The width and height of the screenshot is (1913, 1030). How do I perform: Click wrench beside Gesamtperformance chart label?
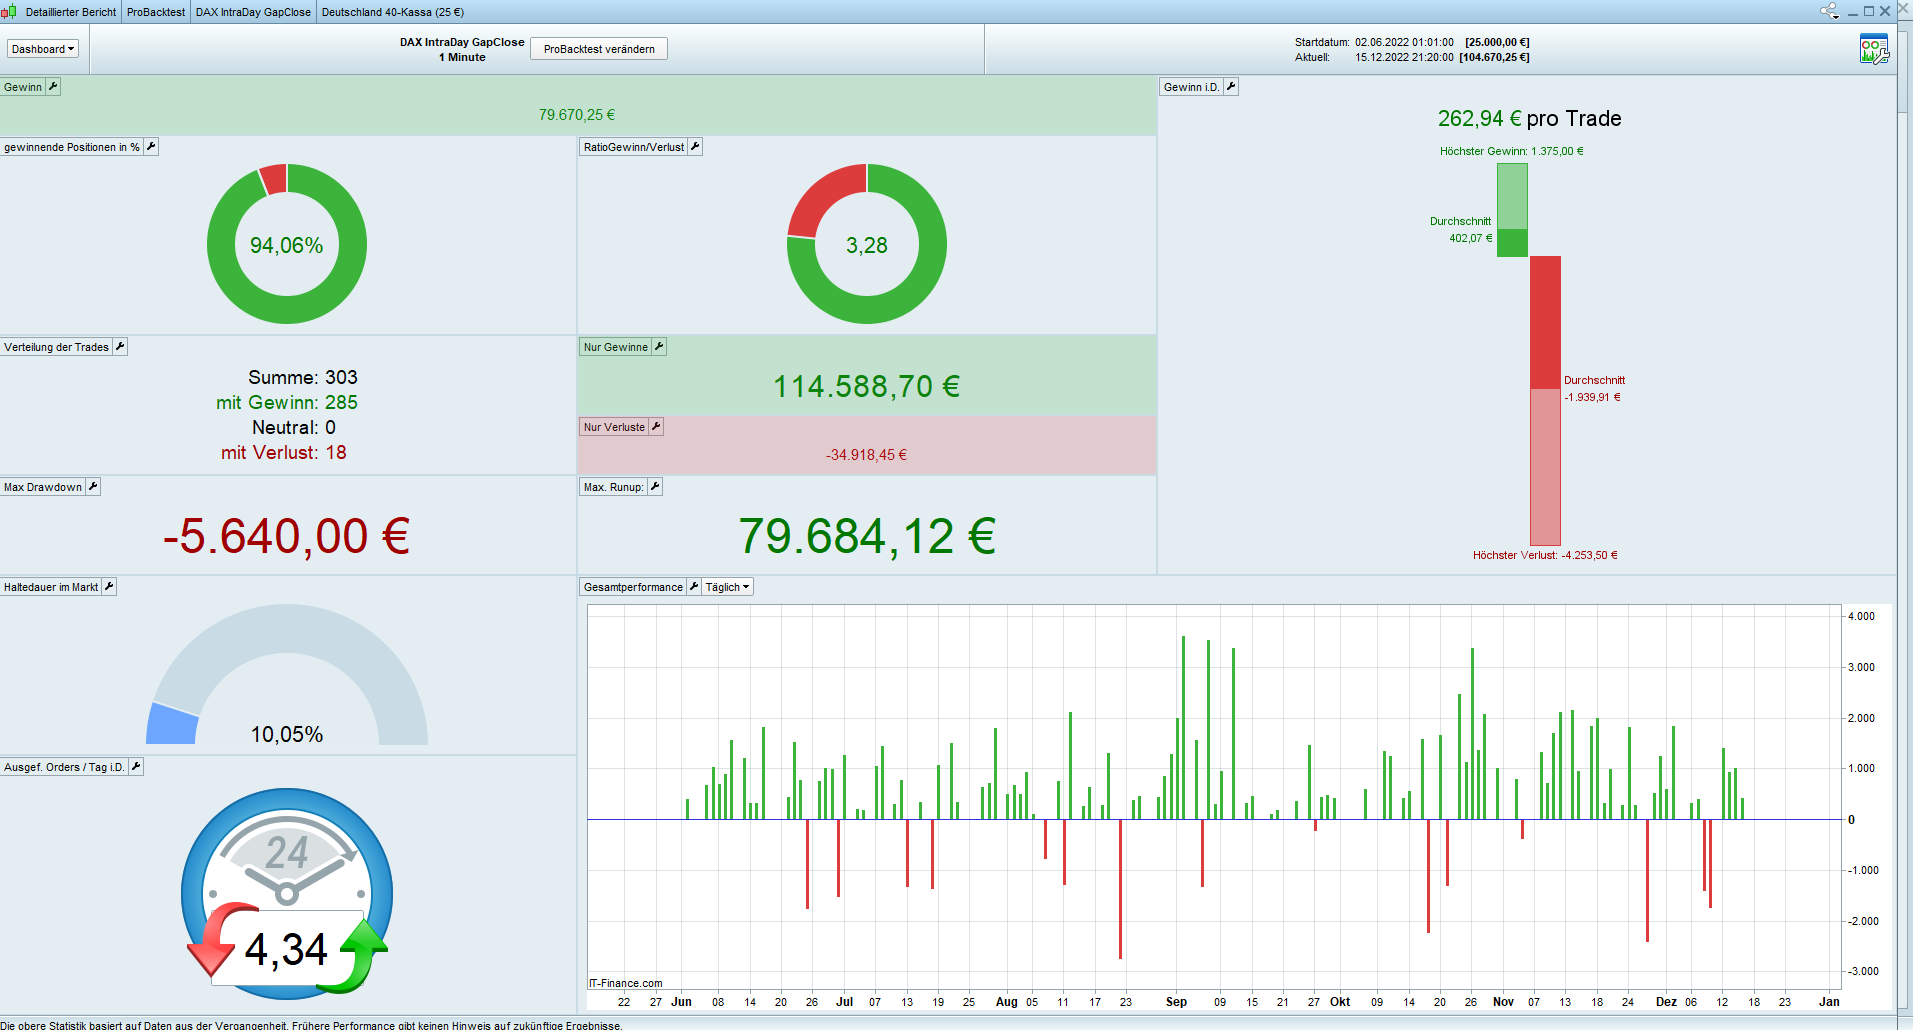coord(694,587)
